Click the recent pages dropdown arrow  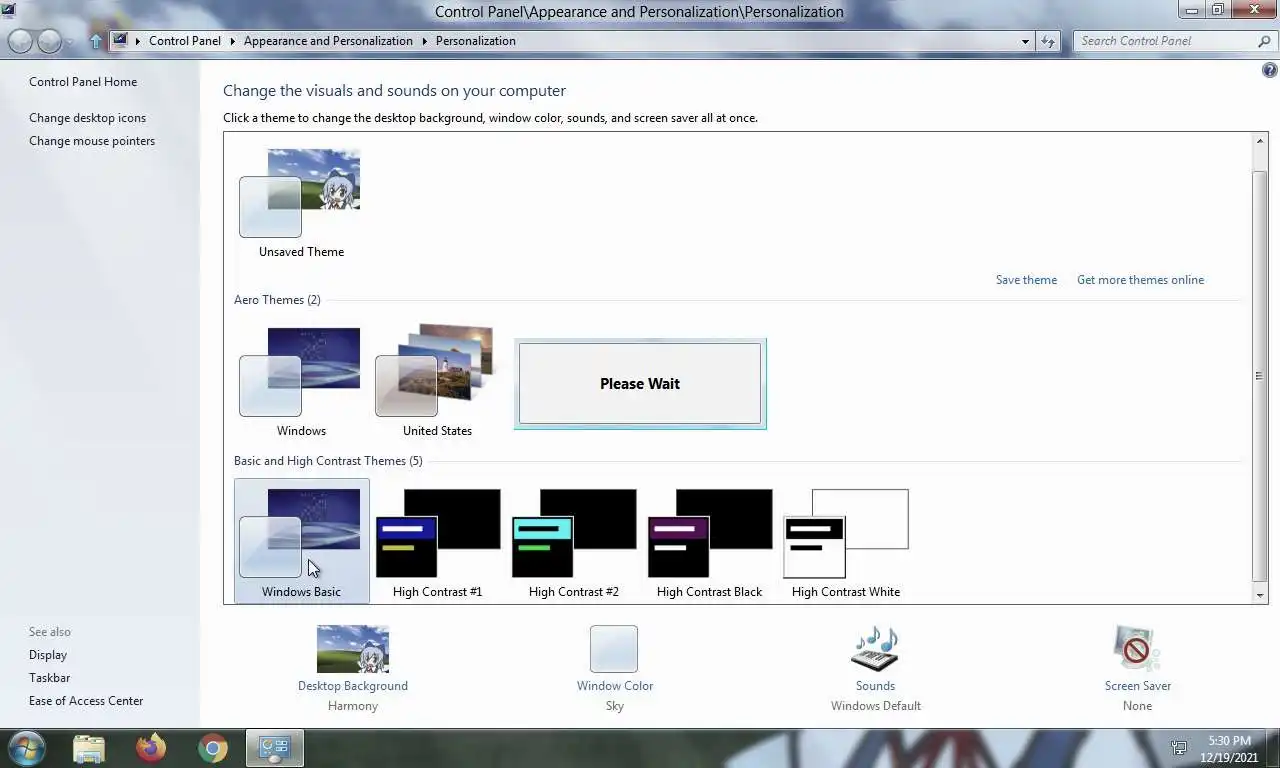pyautogui.click(x=70, y=42)
